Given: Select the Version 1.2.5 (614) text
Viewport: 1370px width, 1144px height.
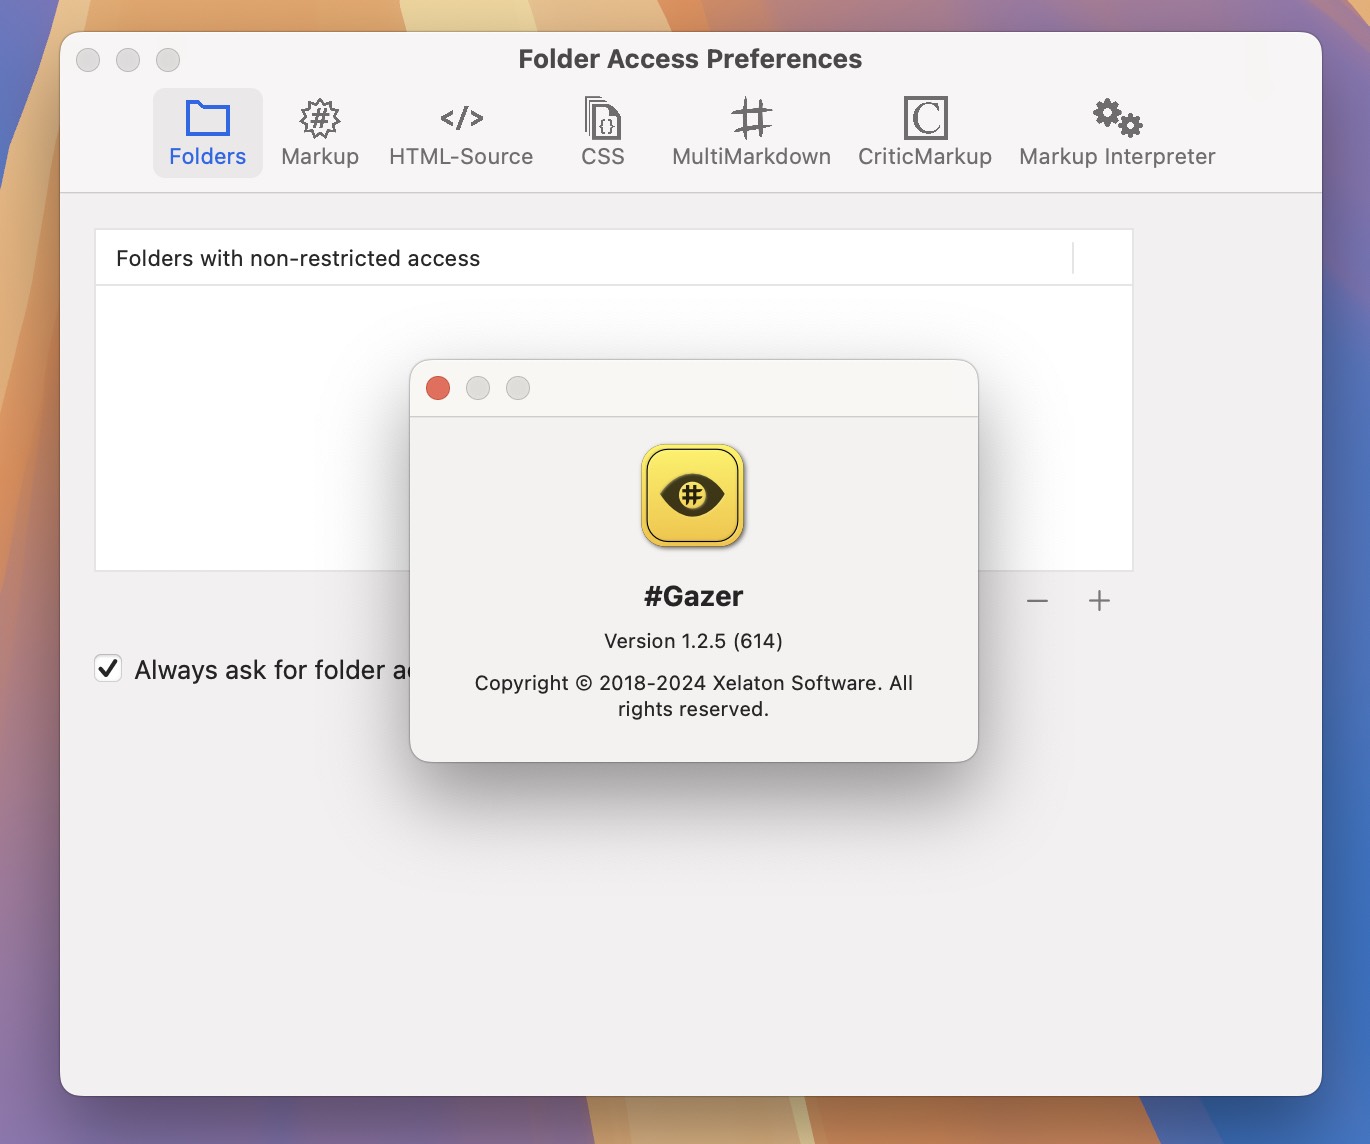Looking at the screenshot, I should point(693,641).
